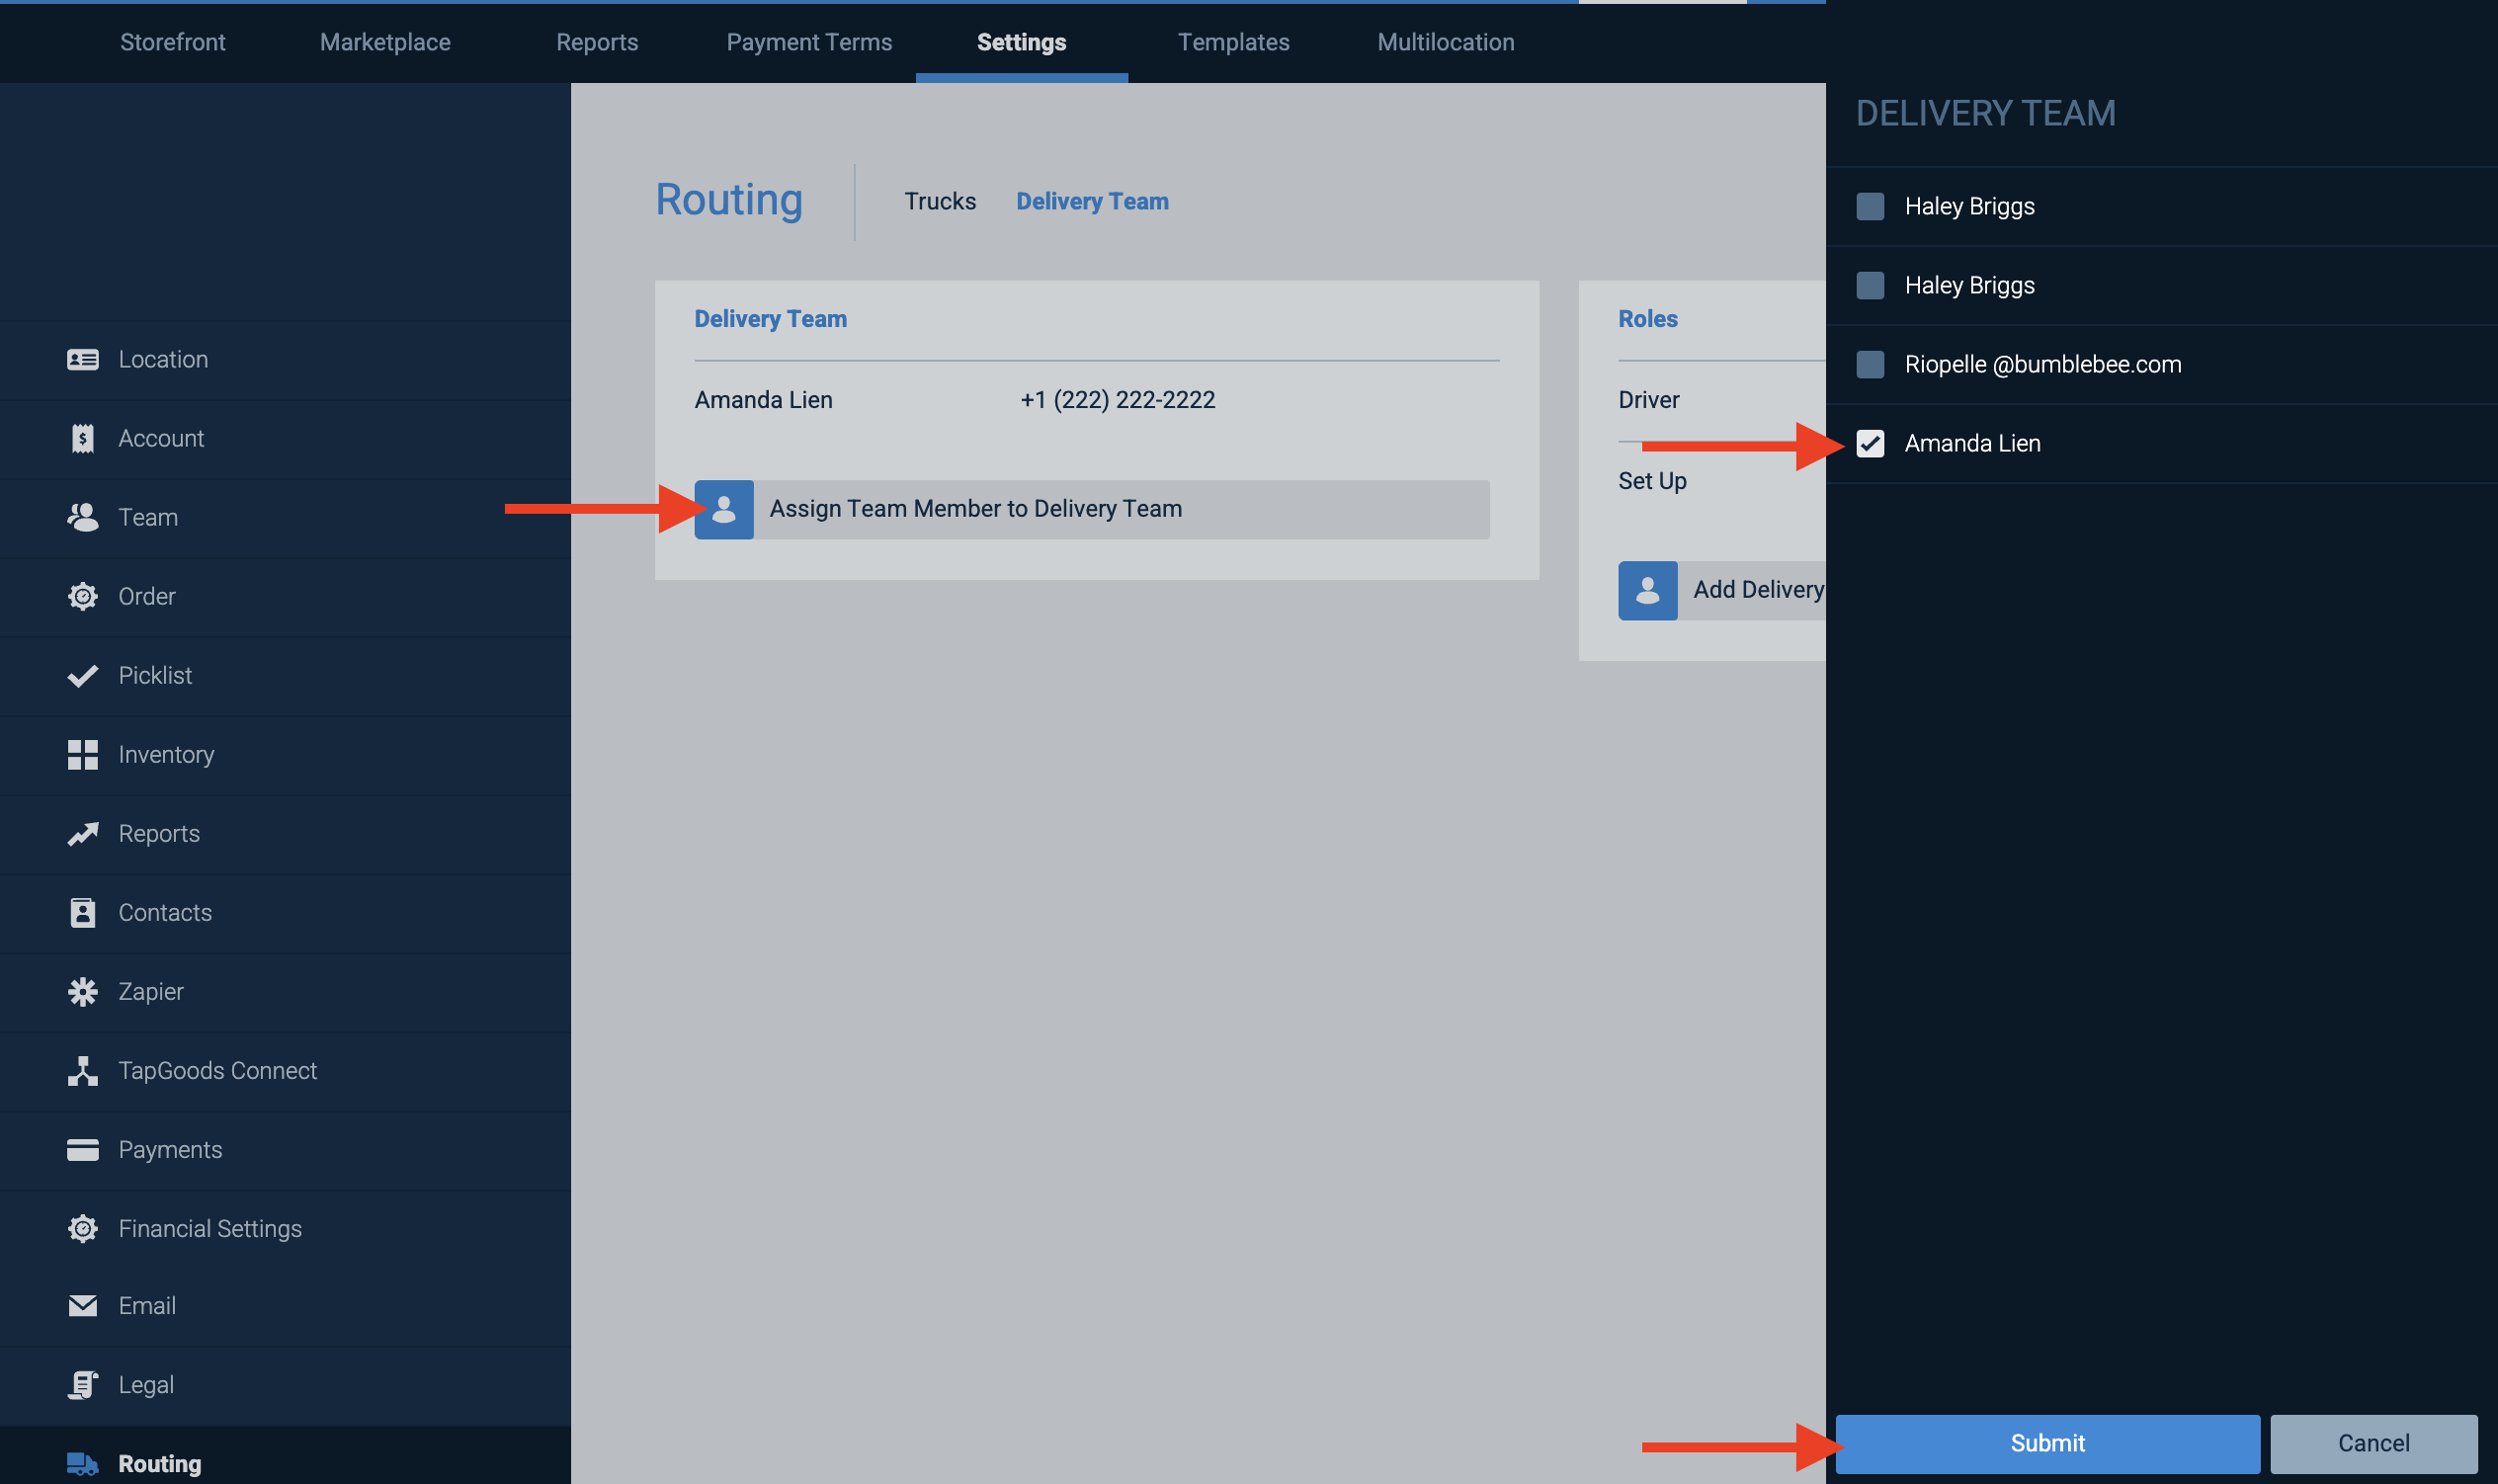The width and height of the screenshot is (2498, 1484).
Task: Open the Marketplace tab
Action: 385,42
